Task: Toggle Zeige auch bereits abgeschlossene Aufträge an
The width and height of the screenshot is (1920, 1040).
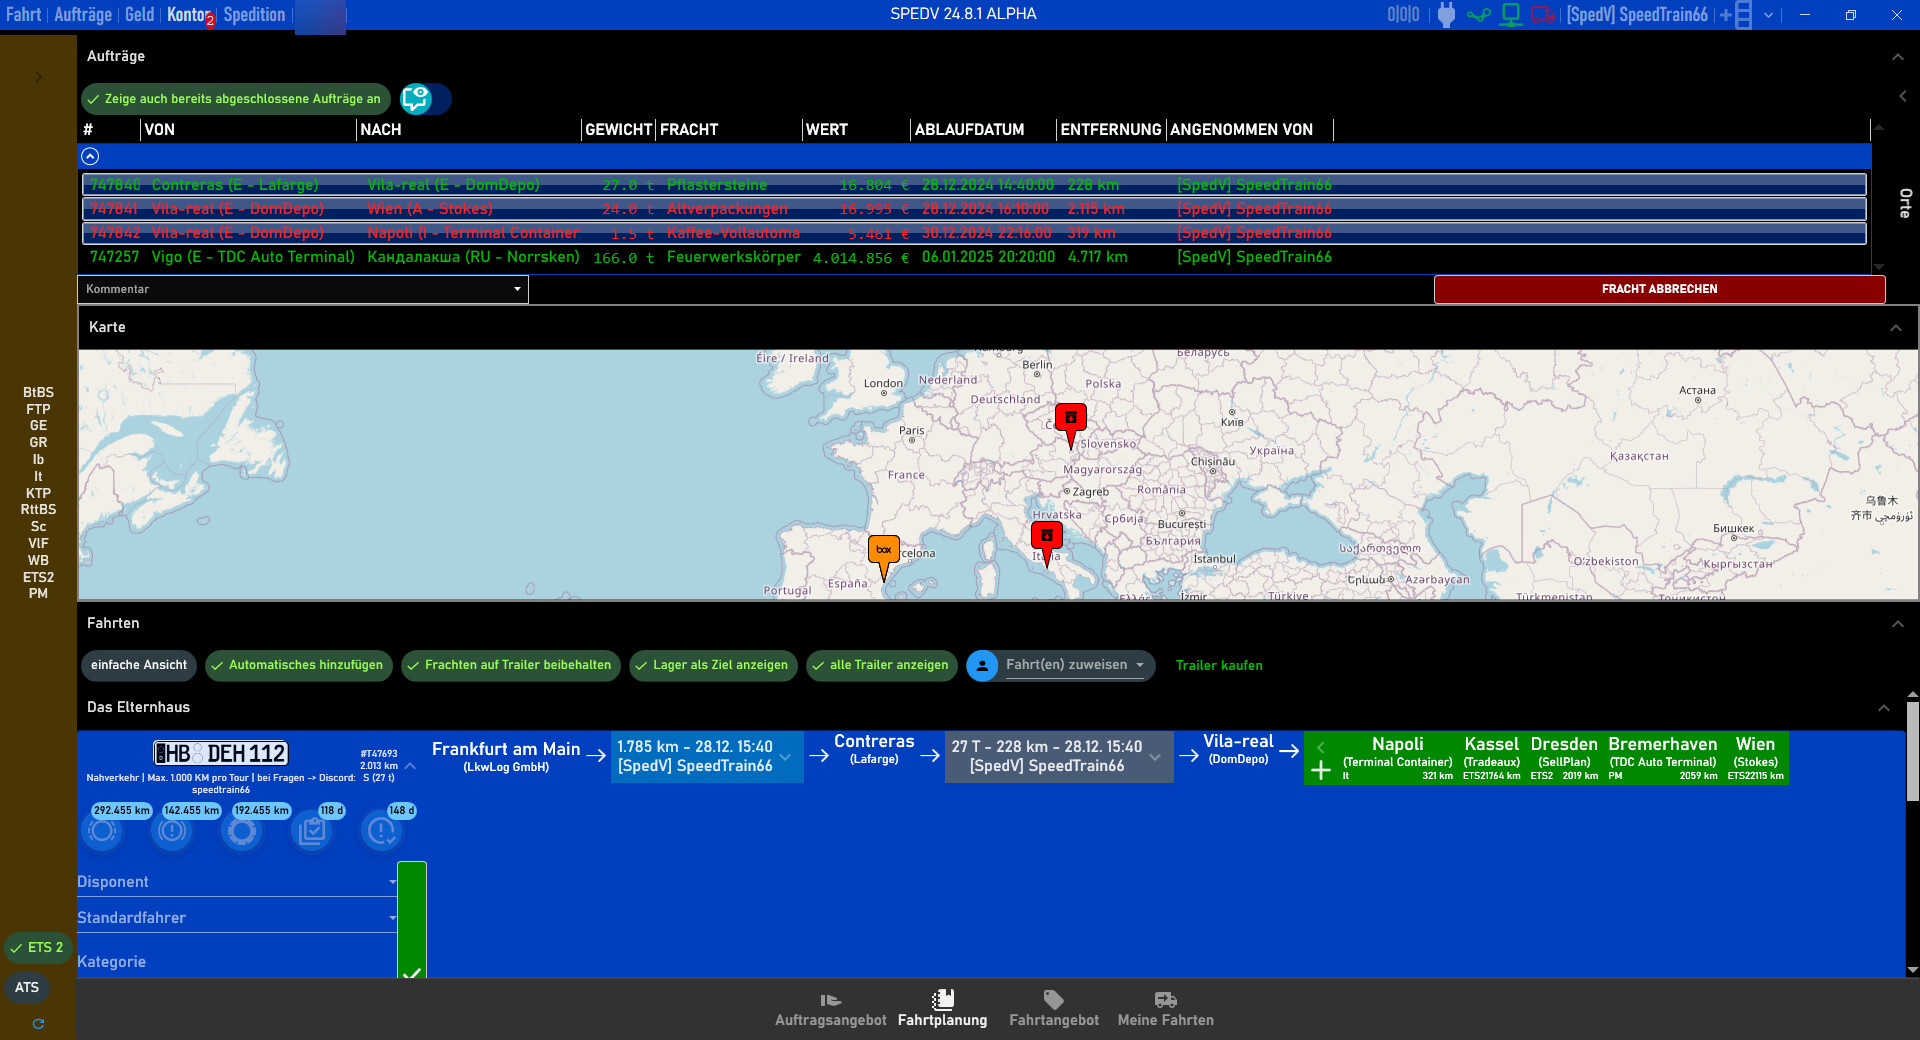Action: point(234,98)
